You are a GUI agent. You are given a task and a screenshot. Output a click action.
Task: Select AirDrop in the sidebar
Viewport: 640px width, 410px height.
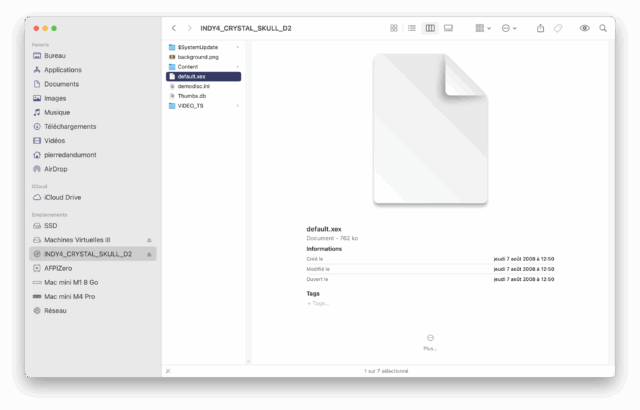(93, 169)
